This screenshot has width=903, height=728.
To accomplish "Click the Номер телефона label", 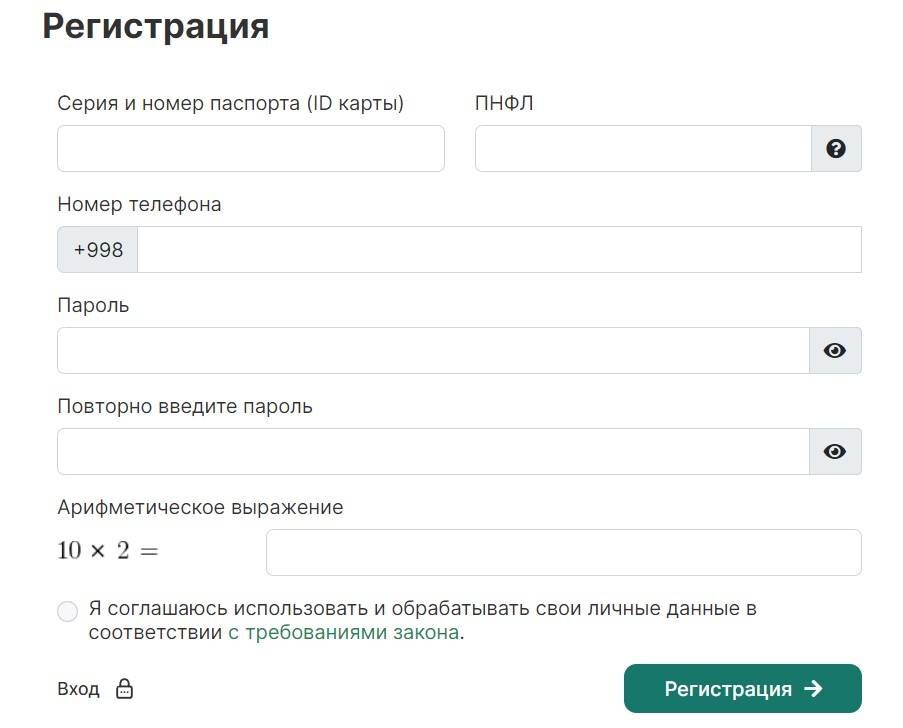I will (139, 204).
